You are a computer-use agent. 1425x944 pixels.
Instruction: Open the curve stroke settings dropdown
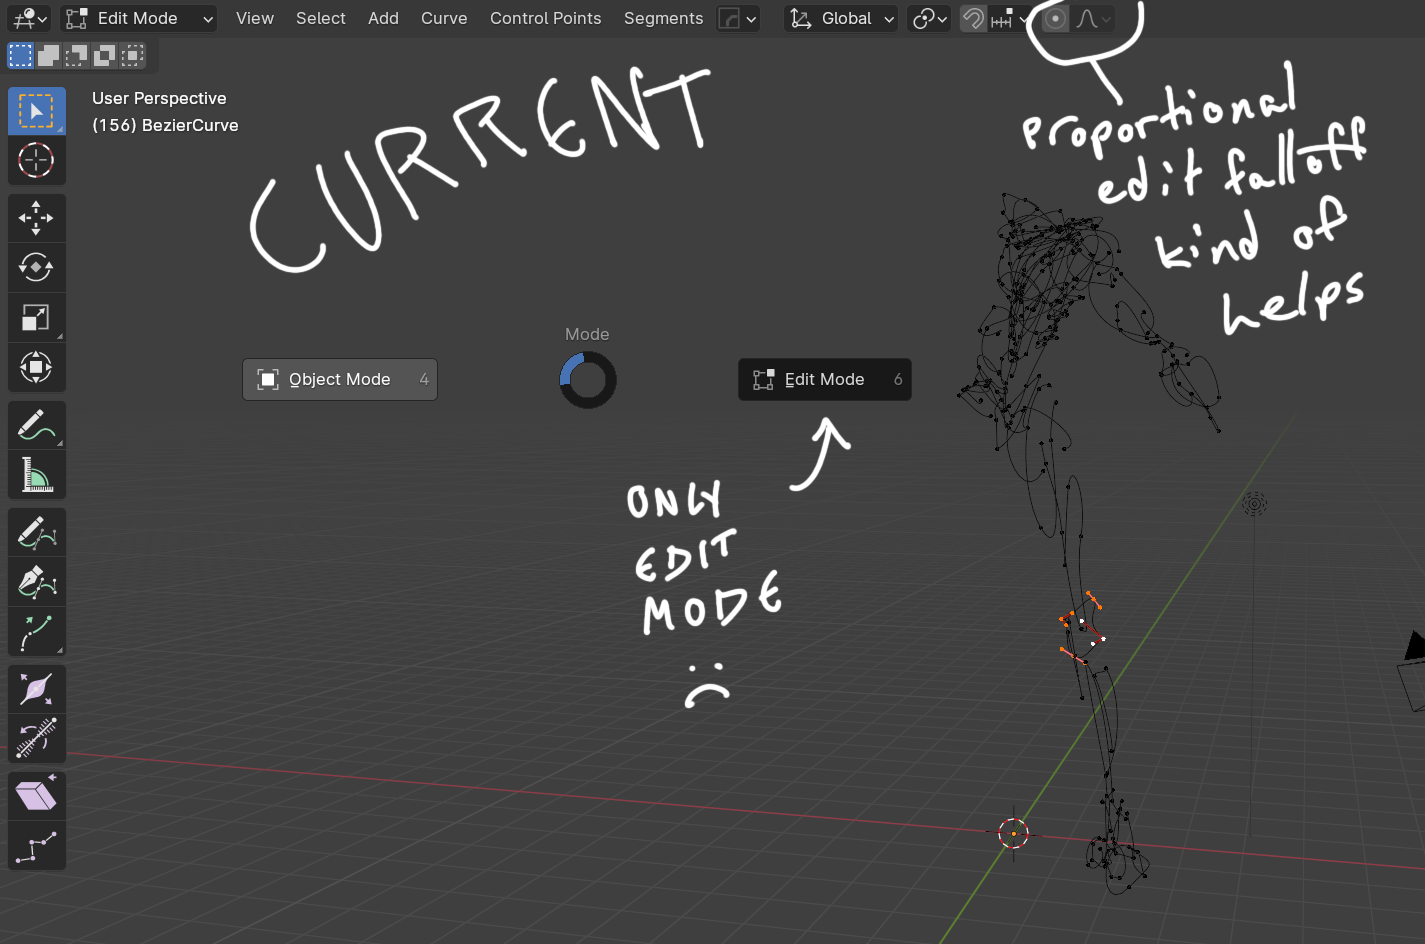[739, 18]
